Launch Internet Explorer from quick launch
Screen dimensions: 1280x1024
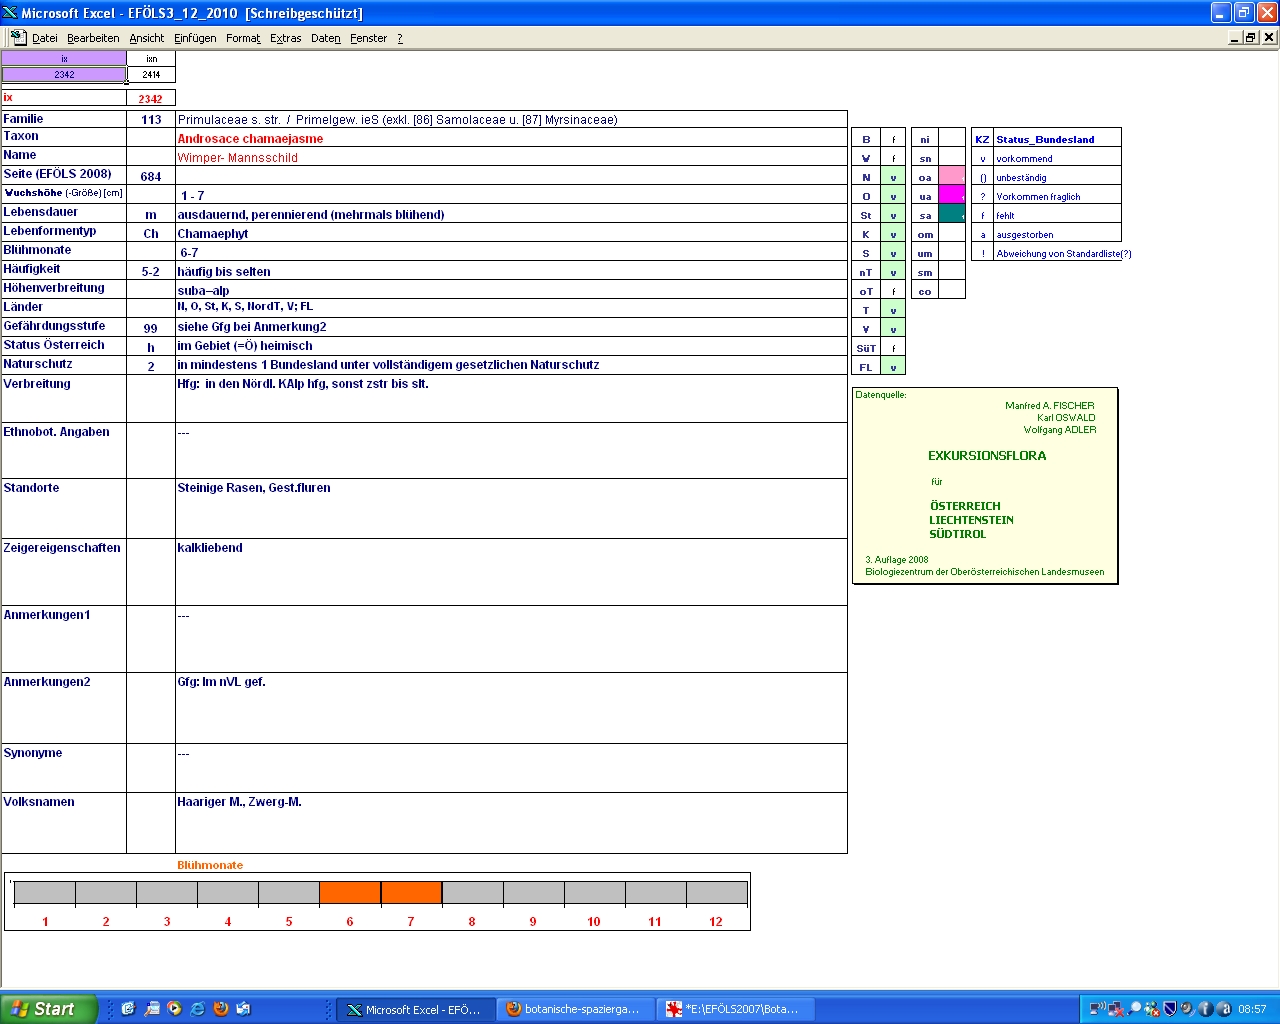(x=197, y=1009)
